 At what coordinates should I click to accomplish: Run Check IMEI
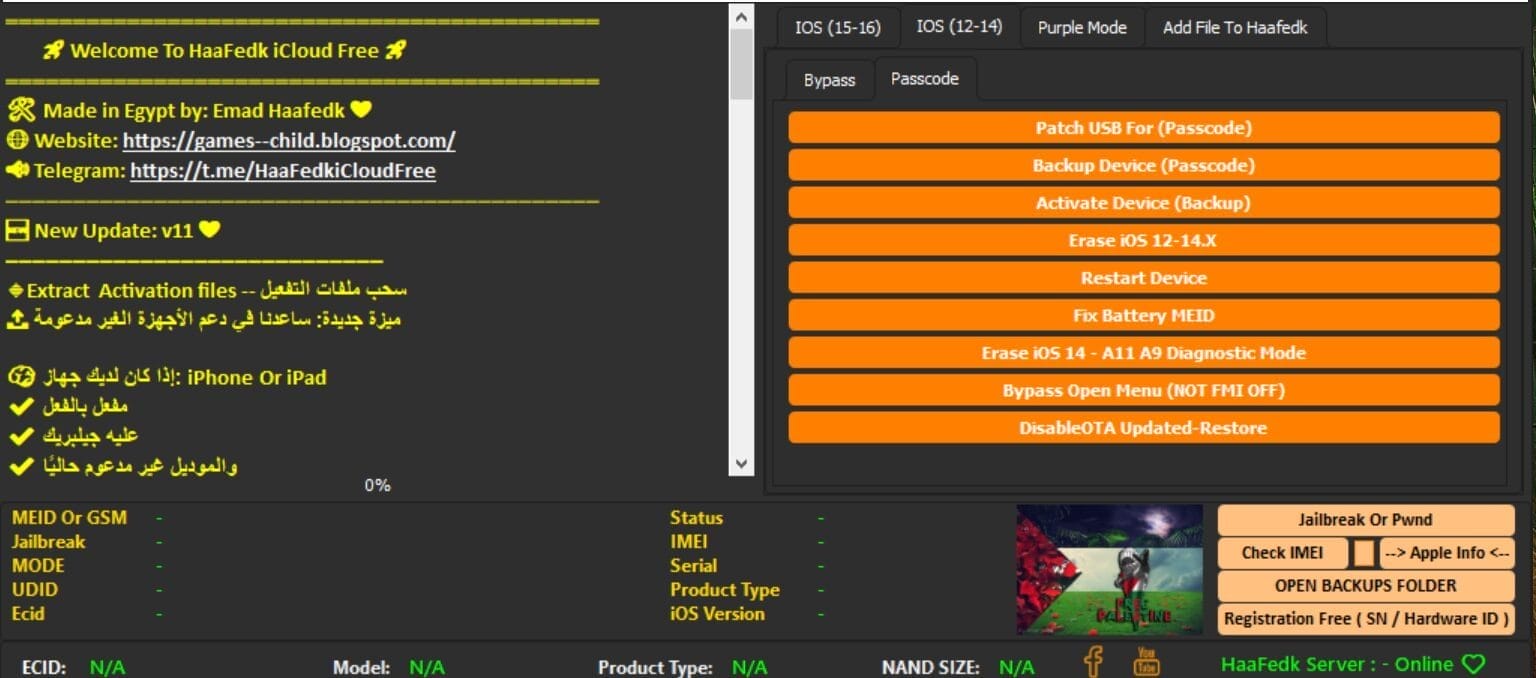tap(1283, 552)
